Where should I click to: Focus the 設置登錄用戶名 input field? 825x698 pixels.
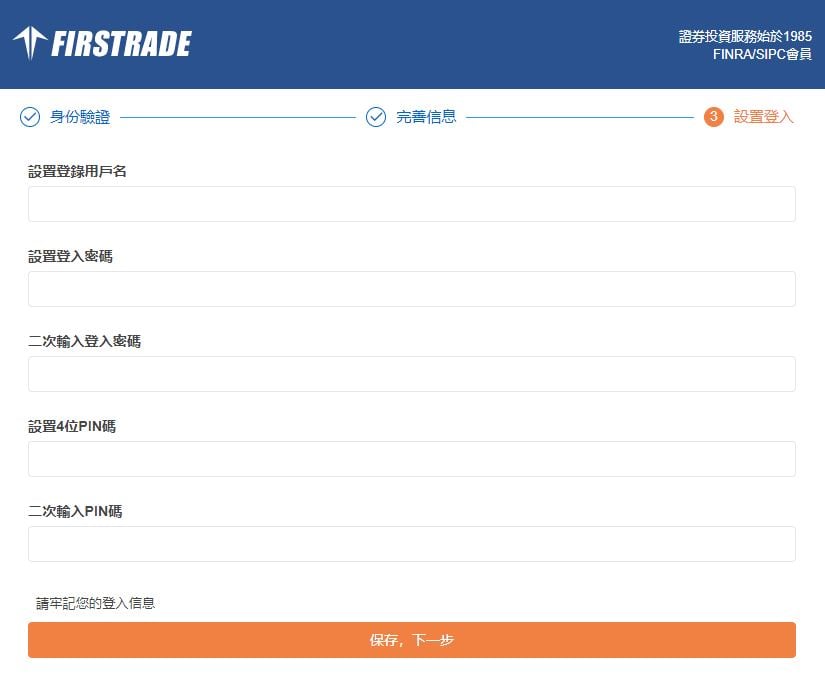pyautogui.click(x=411, y=204)
